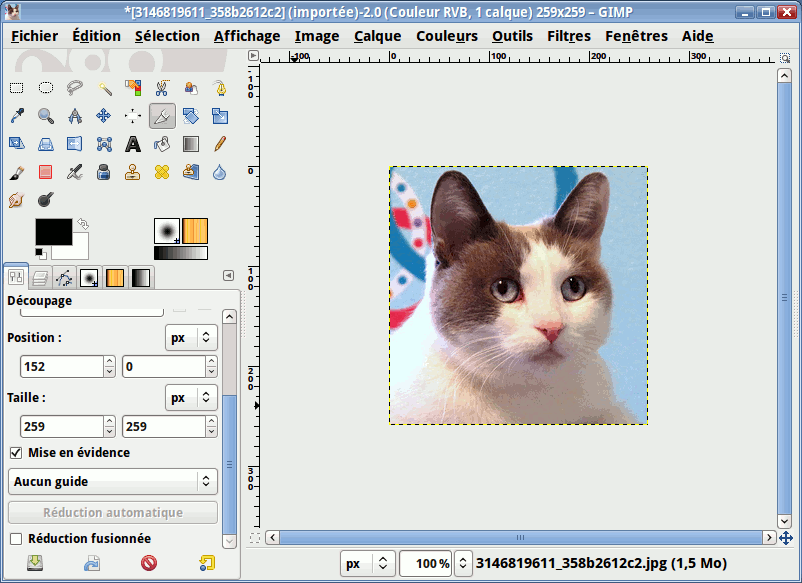Open the Filtres menu
Image resolution: width=802 pixels, height=583 pixels.
click(569, 36)
